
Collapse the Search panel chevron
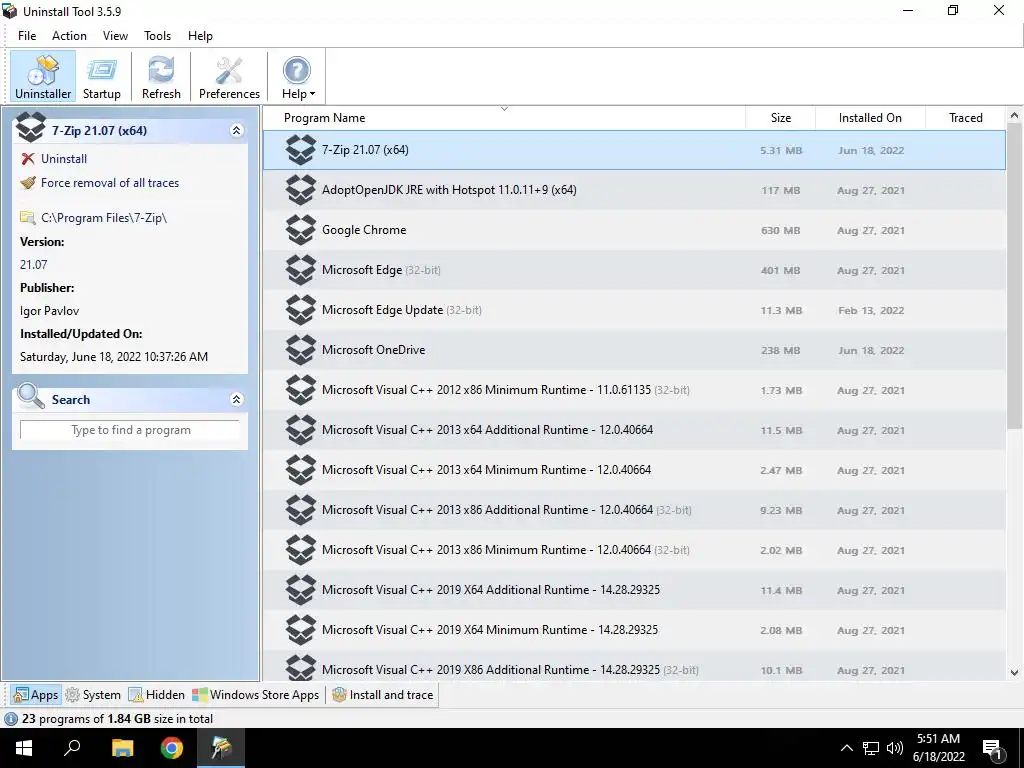pos(236,399)
